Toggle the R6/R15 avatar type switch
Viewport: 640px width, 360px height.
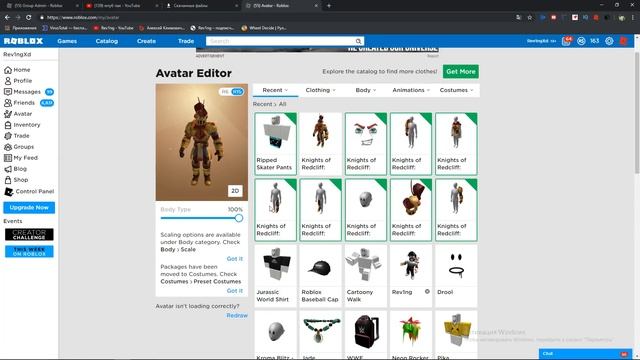(x=232, y=91)
